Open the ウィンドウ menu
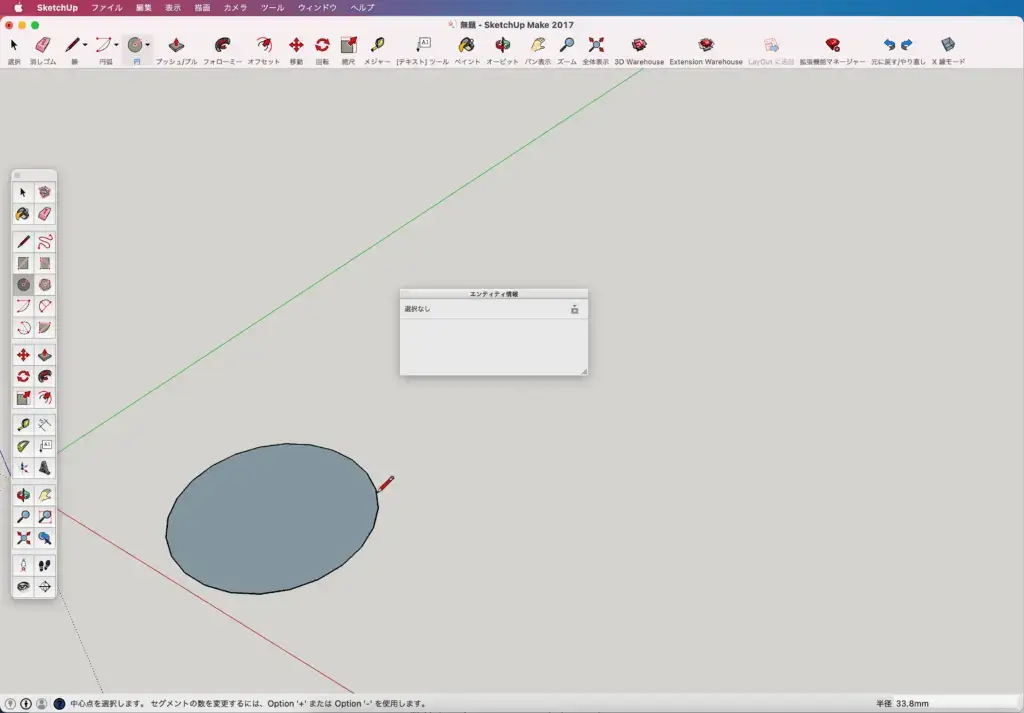The width and height of the screenshot is (1024, 713). (x=317, y=8)
